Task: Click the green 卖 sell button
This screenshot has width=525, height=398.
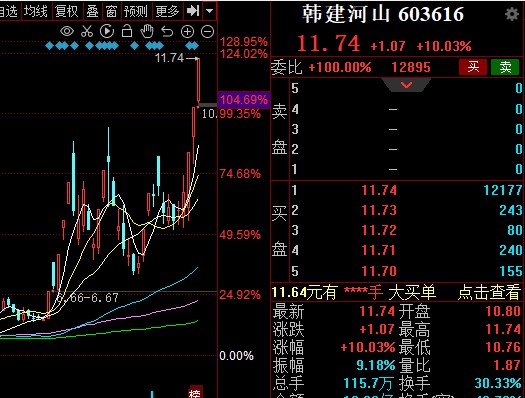Action: 505,67
